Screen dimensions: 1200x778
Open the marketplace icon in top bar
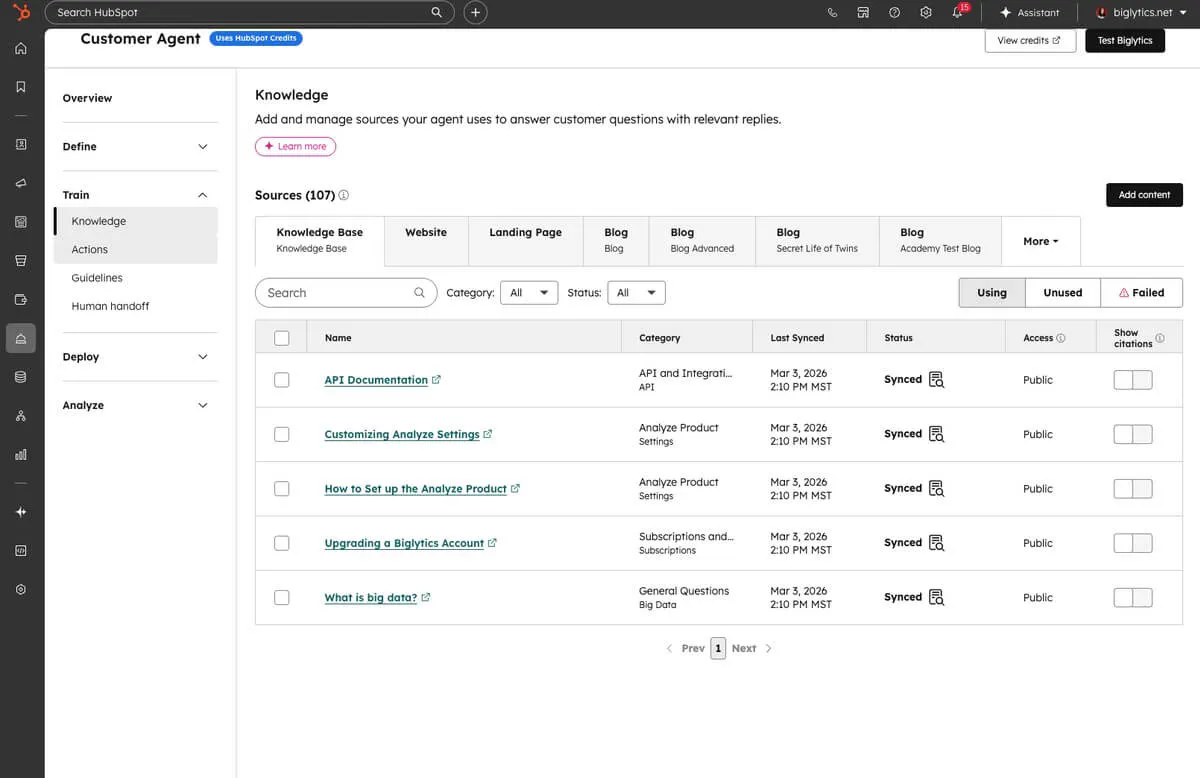click(863, 13)
